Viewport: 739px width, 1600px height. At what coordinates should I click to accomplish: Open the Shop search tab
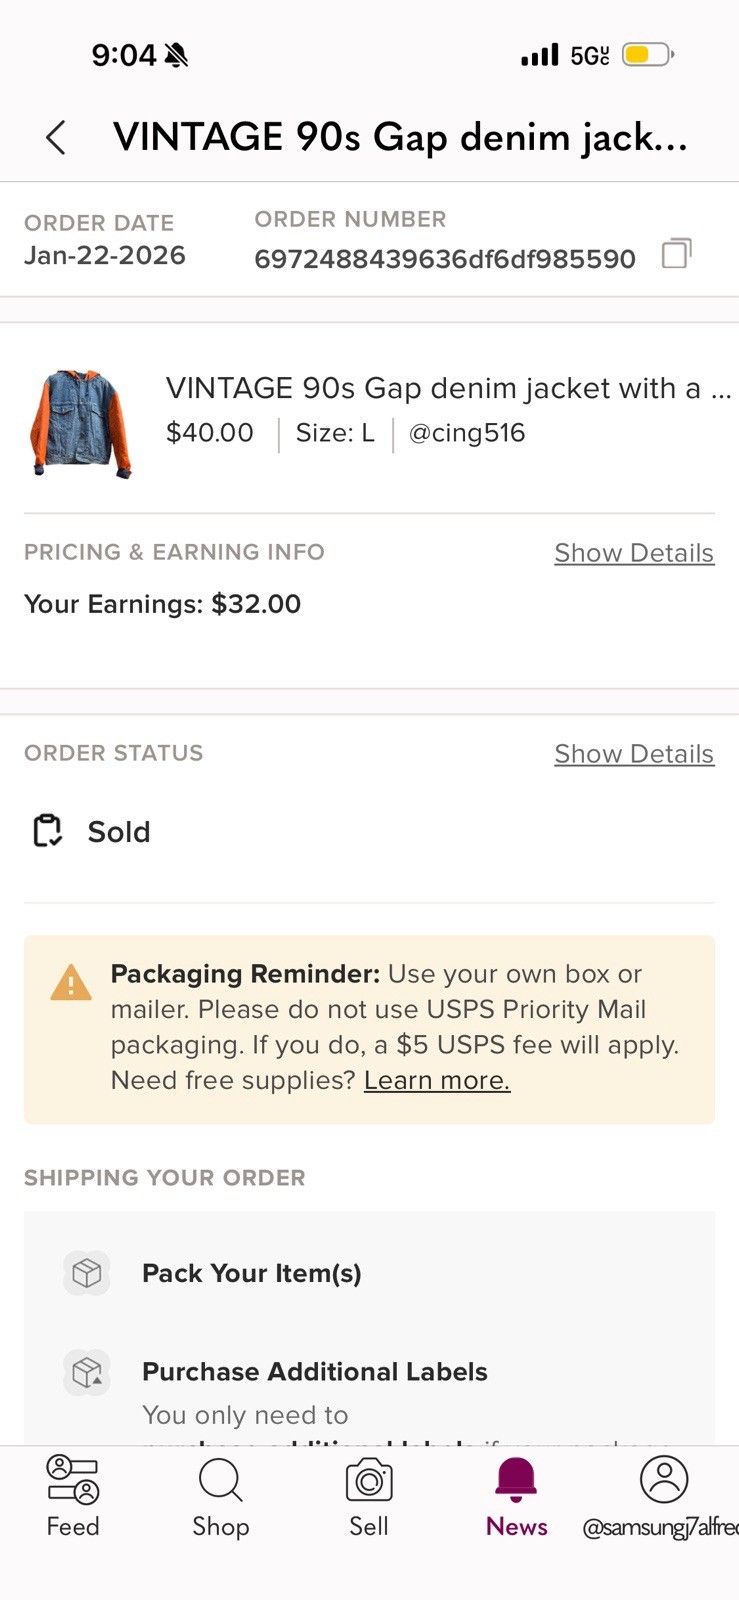click(x=220, y=1495)
